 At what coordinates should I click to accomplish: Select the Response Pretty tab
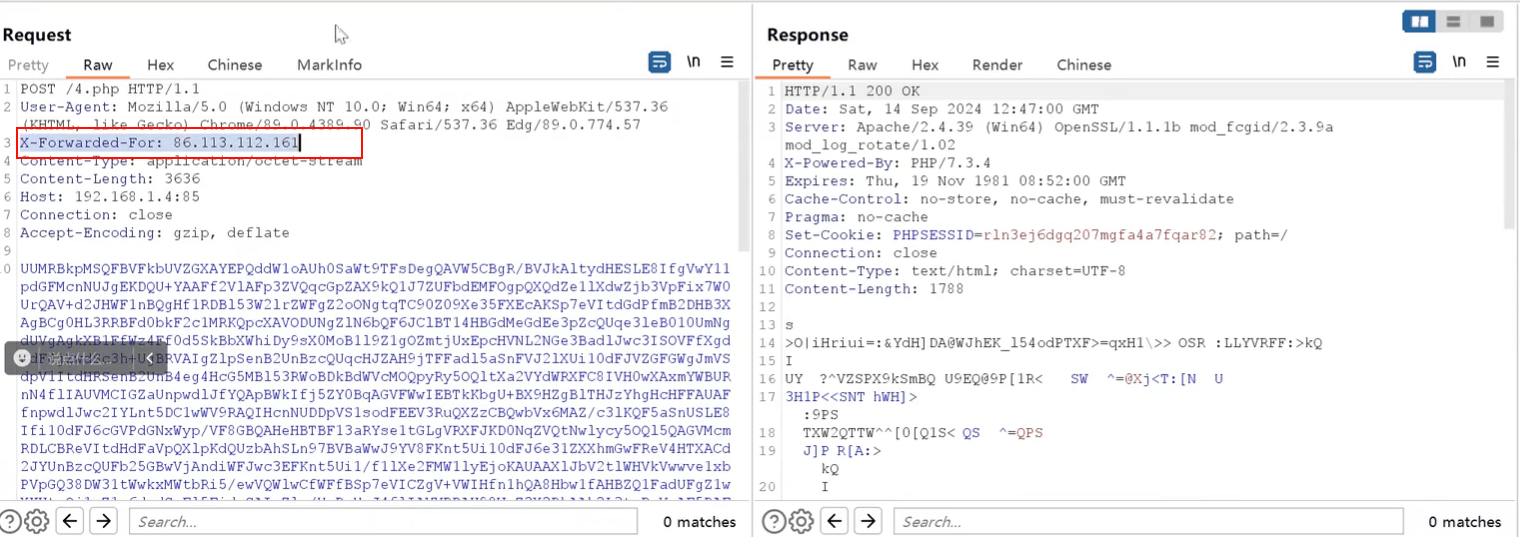pos(793,65)
